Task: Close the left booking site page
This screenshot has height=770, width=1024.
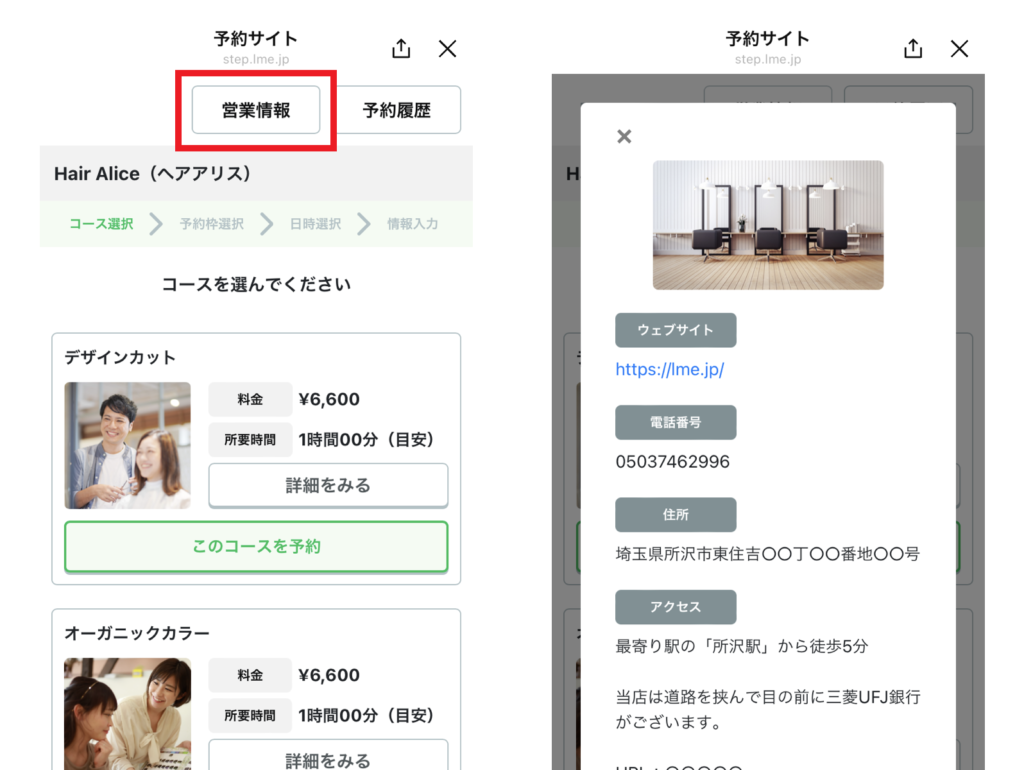Action: coord(447,49)
